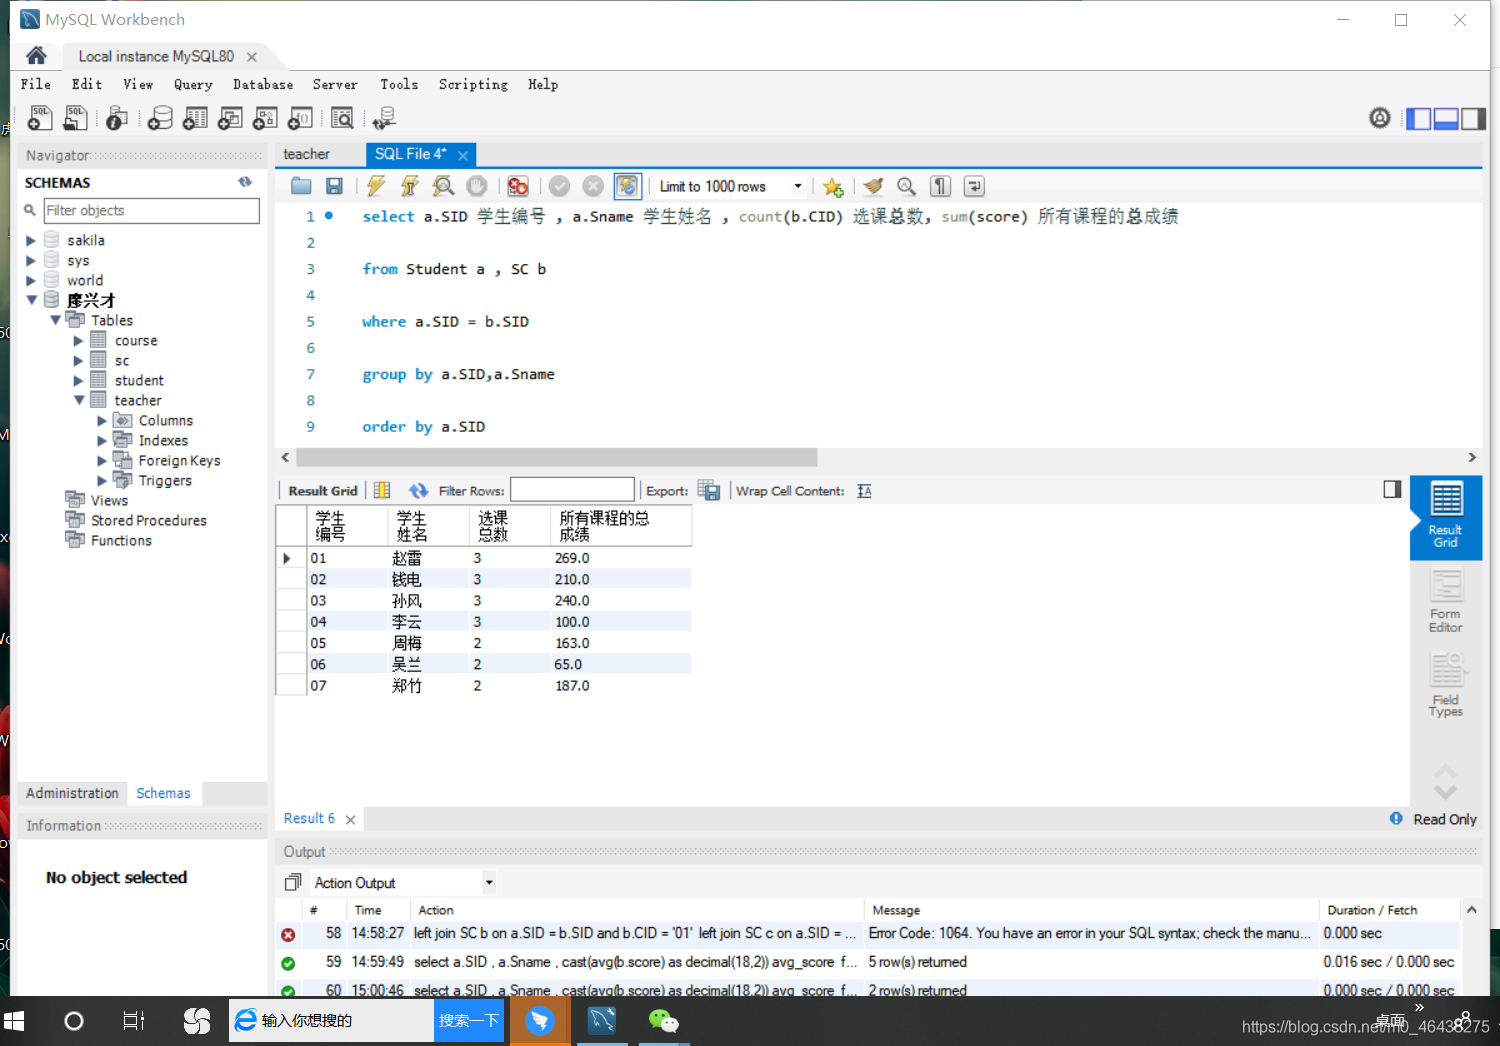Toggle the right sidebar panel visibility

coord(1473,119)
